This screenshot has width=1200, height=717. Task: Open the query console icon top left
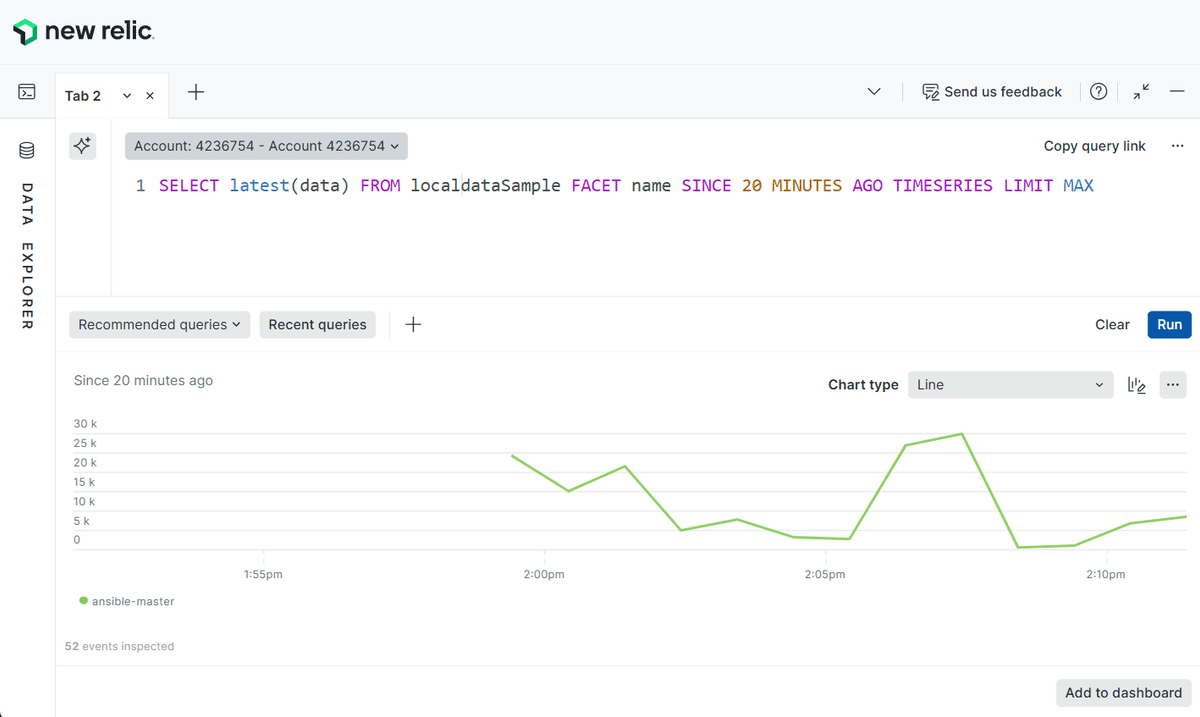point(26,90)
